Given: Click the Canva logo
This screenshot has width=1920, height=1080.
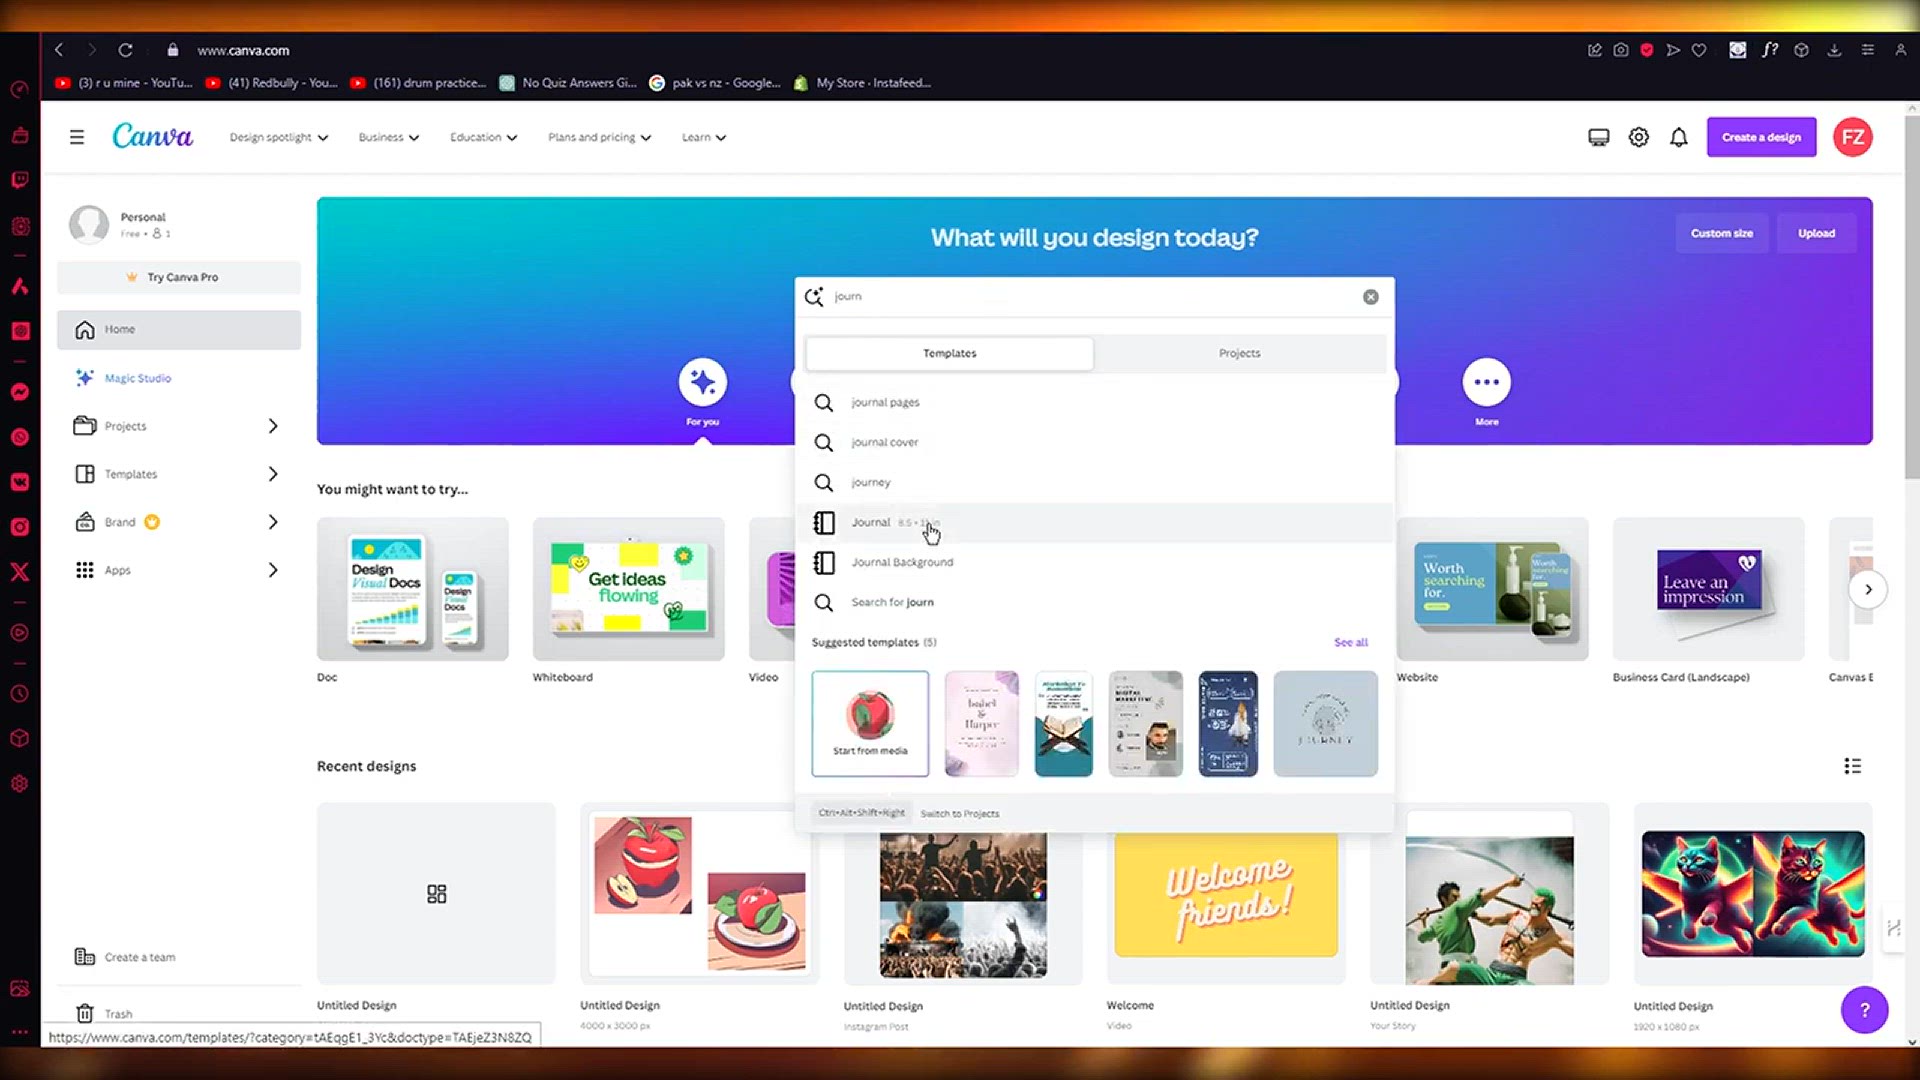Looking at the screenshot, I should click(152, 136).
